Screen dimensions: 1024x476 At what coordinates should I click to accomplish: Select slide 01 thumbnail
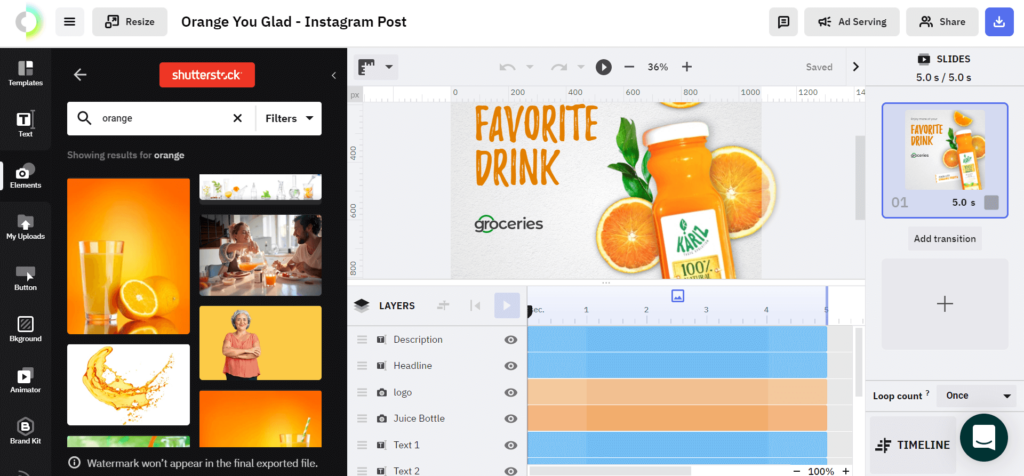944,158
